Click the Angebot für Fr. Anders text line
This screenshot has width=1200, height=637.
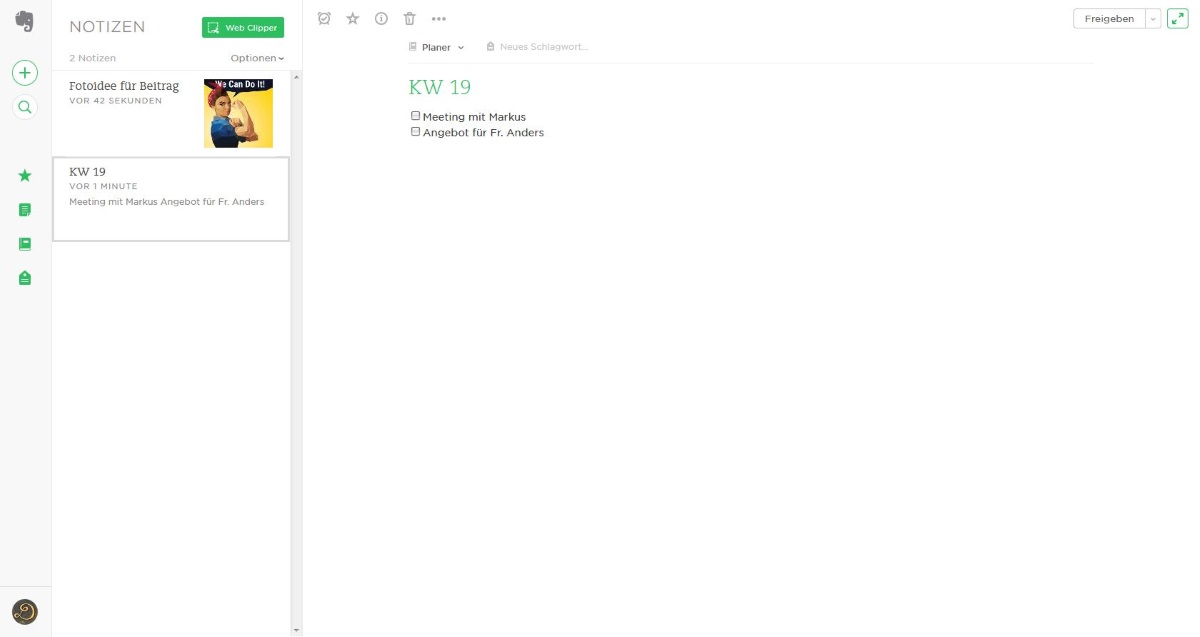(483, 132)
